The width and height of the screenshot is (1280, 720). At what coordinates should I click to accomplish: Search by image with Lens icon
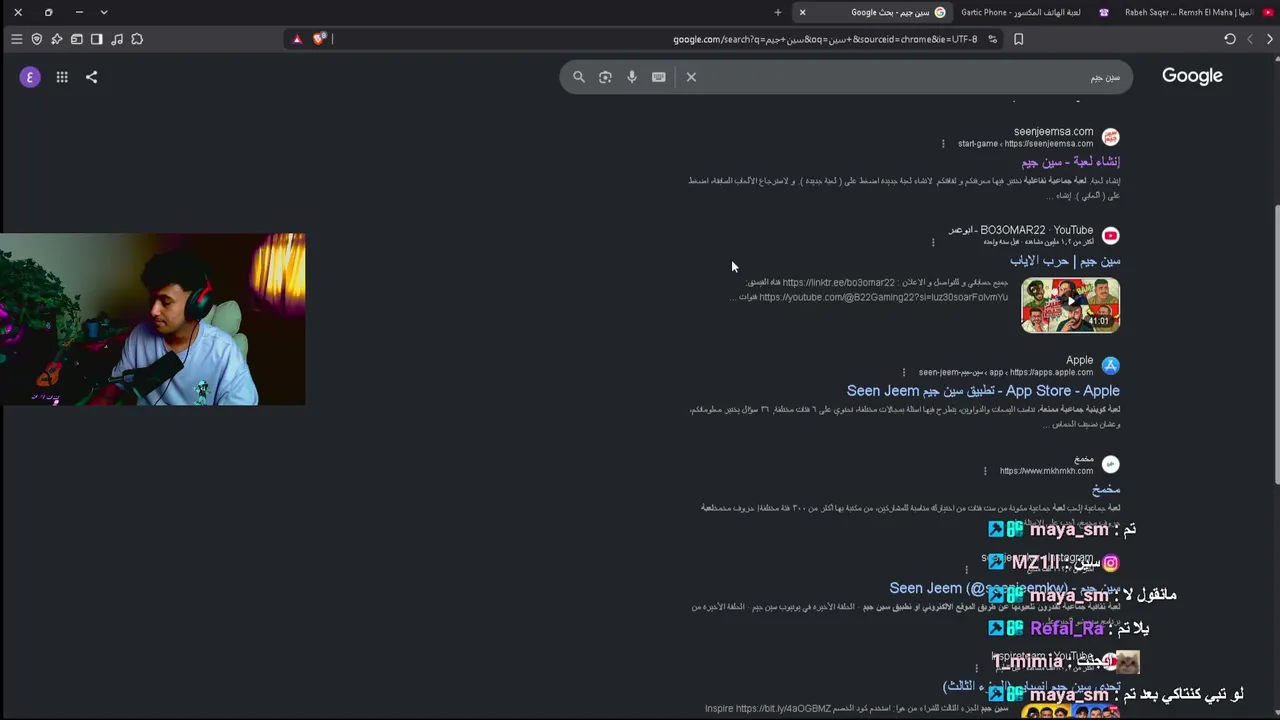pyautogui.click(x=605, y=77)
